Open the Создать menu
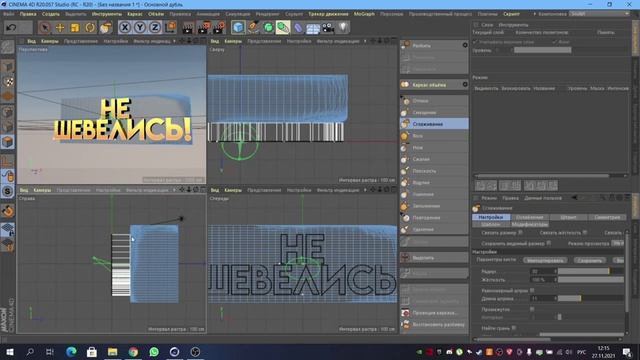Image resolution: width=640 pixels, height=360 pixels. (51, 14)
